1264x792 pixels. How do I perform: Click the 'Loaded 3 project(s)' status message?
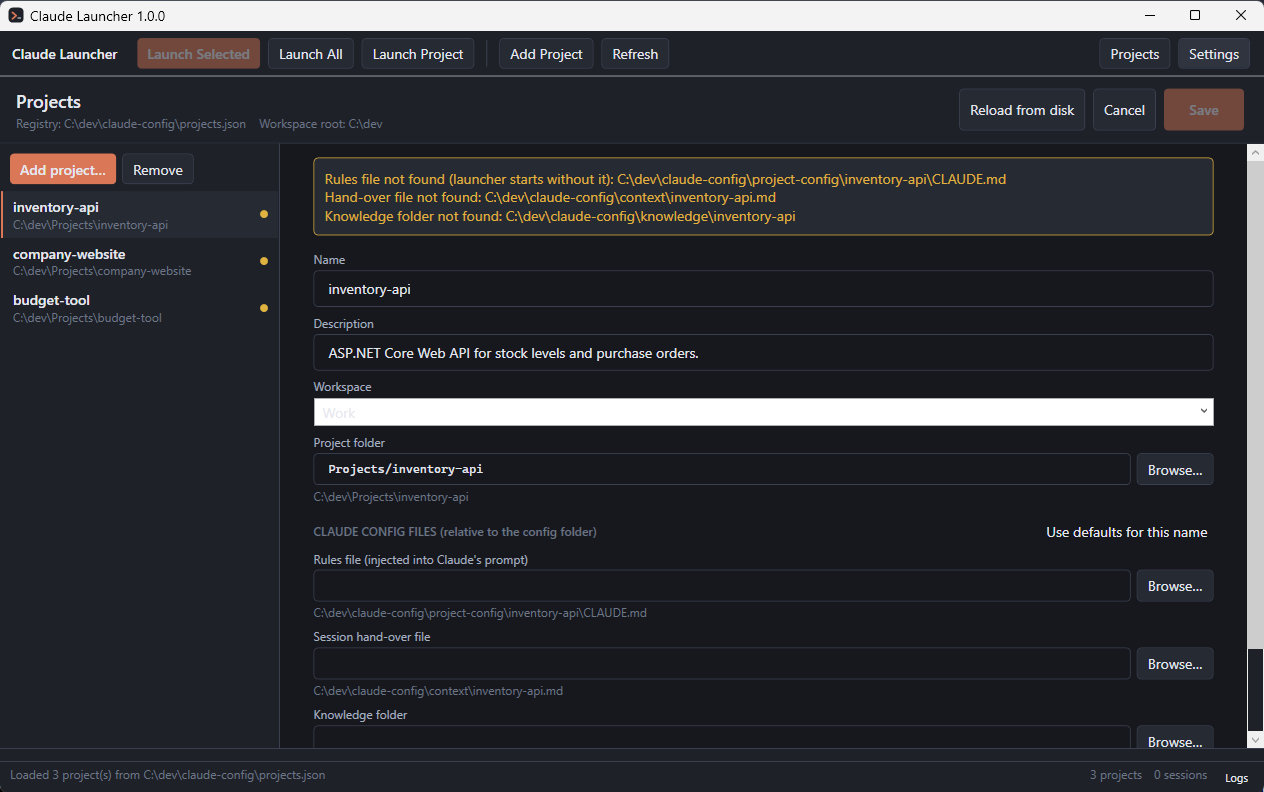coord(167,775)
